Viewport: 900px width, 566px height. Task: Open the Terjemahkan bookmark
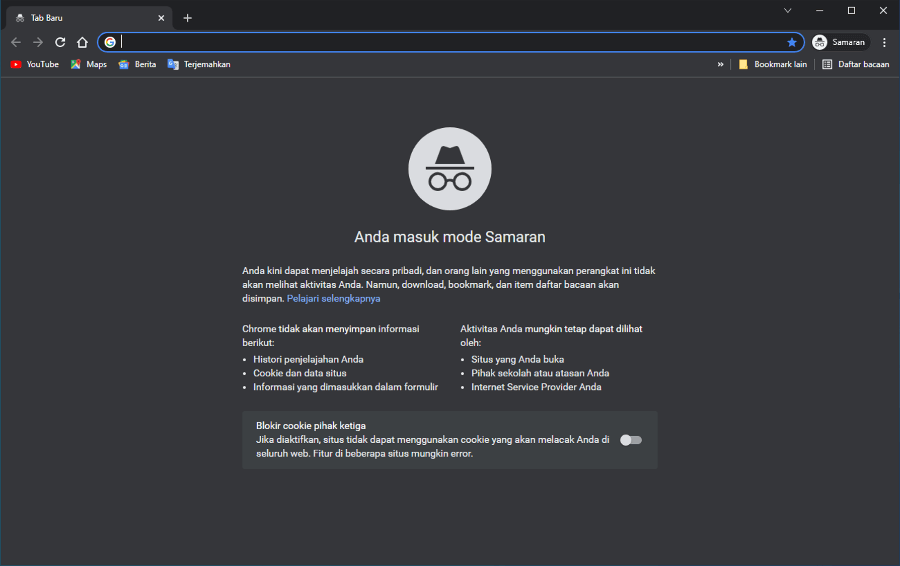(199, 64)
